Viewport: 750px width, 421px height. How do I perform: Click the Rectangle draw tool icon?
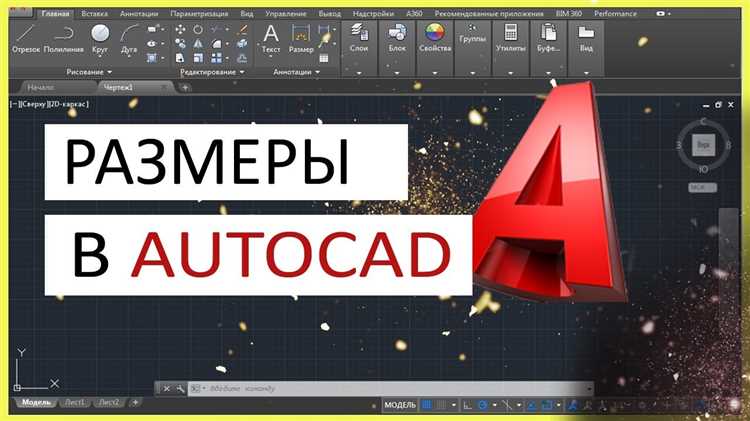pos(152,30)
